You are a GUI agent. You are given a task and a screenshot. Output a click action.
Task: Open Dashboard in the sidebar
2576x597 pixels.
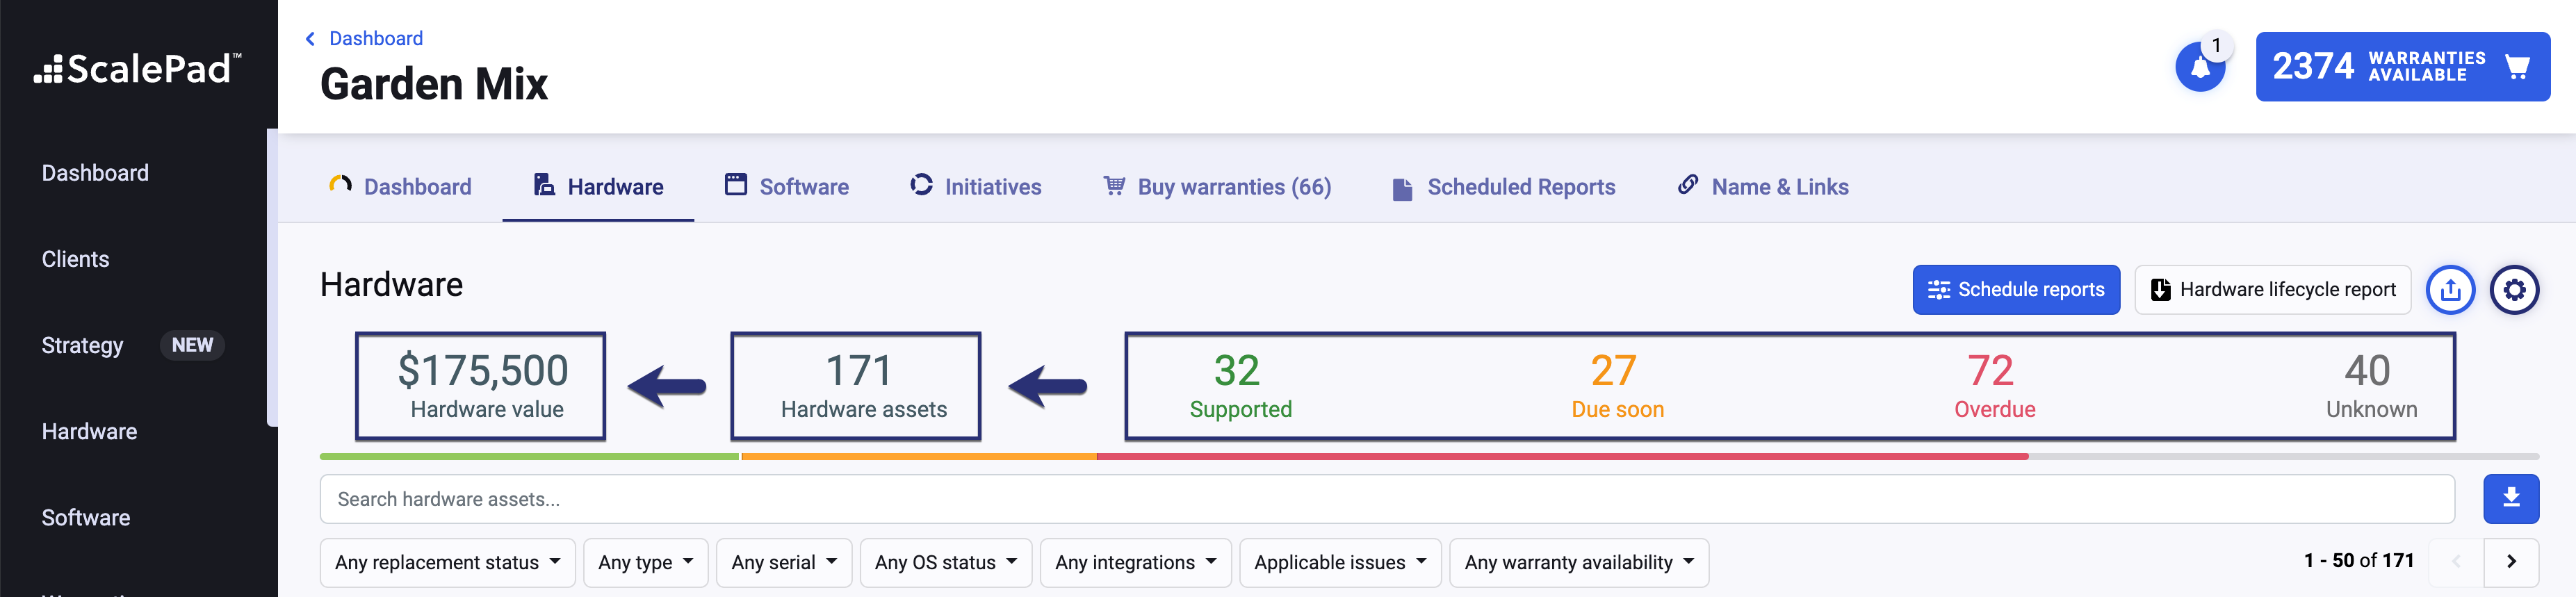tap(95, 173)
